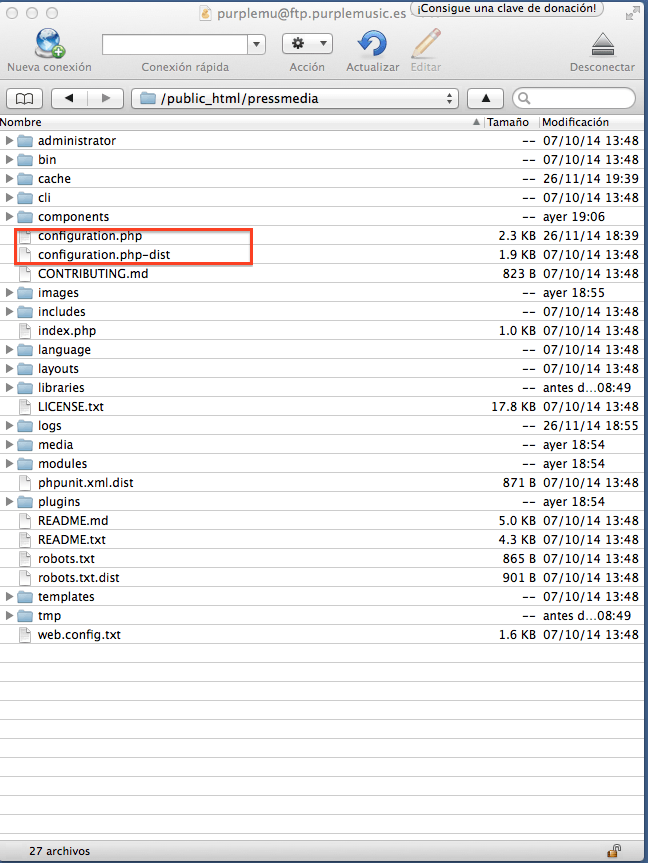Open the Nueva conexión globe icon
The width and height of the screenshot is (648, 863).
coord(50,43)
